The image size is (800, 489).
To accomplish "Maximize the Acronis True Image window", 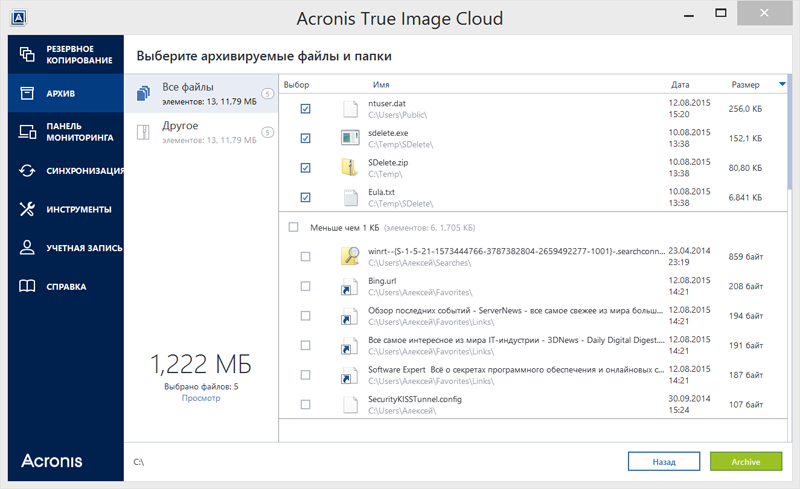I will [x=720, y=13].
